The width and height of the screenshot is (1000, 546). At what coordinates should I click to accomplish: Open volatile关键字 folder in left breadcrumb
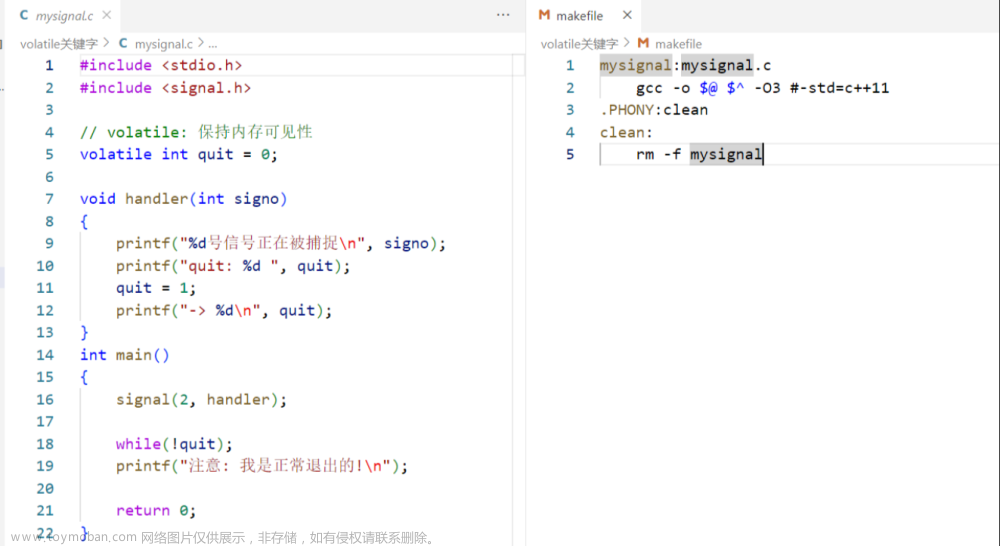pos(59,44)
